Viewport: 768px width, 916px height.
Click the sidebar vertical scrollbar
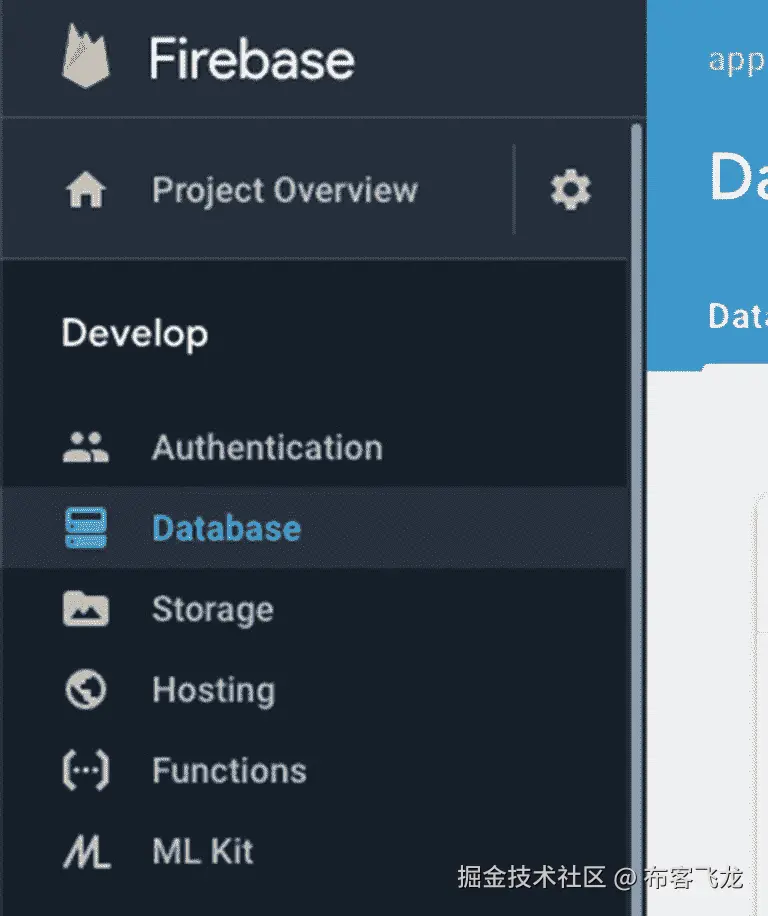[635, 400]
